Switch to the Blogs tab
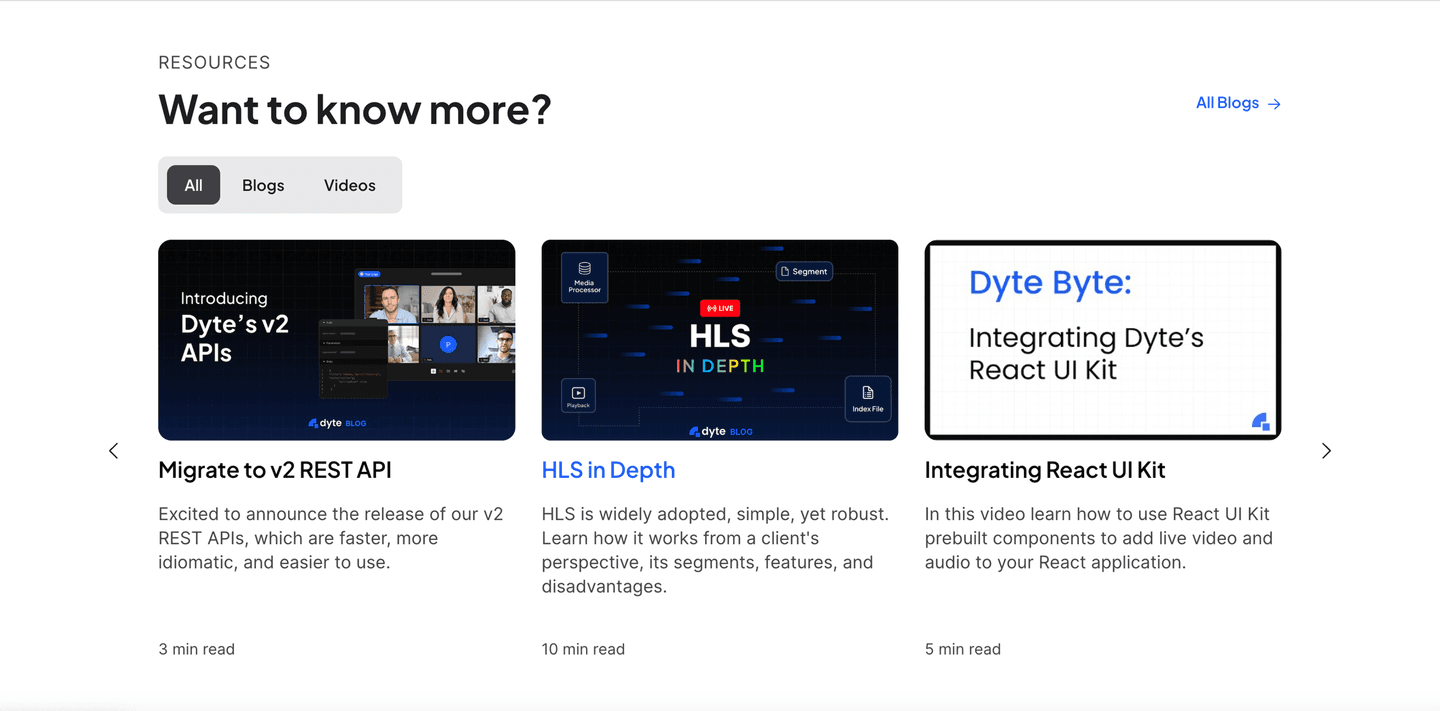1440x711 pixels. (x=263, y=185)
